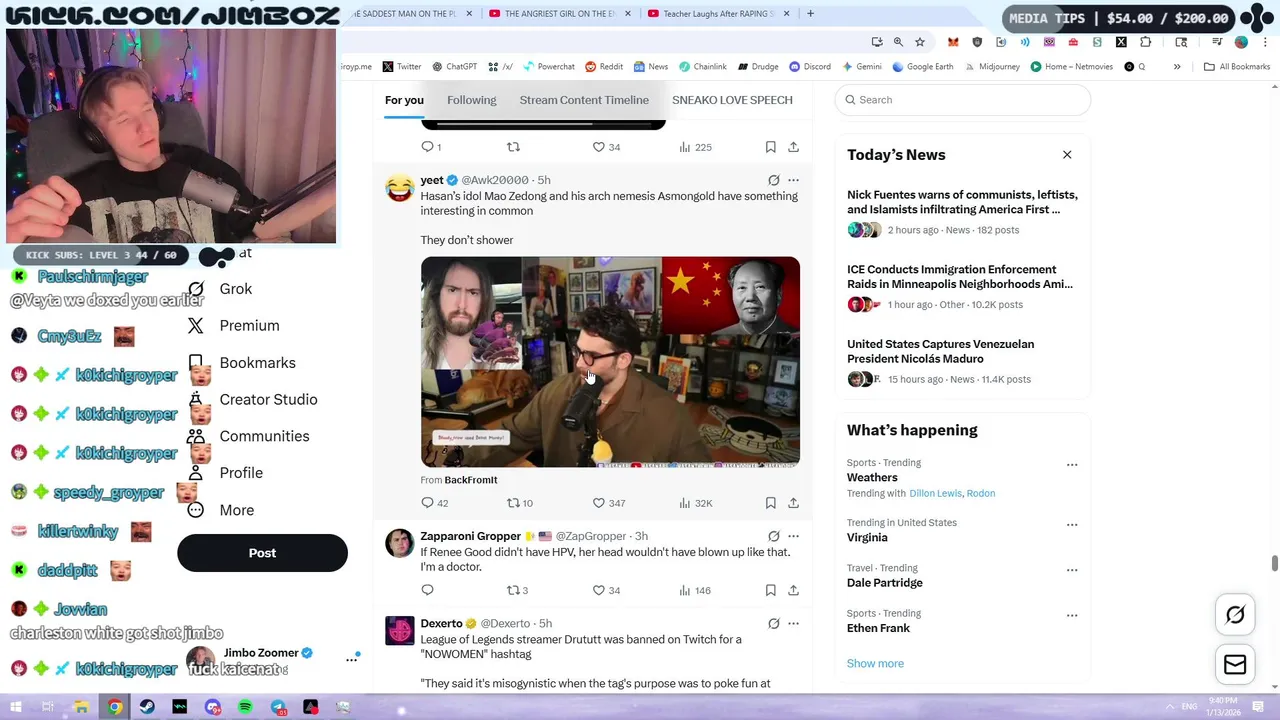
Task: Open Steam from the taskbar
Action: coord(147,707)
